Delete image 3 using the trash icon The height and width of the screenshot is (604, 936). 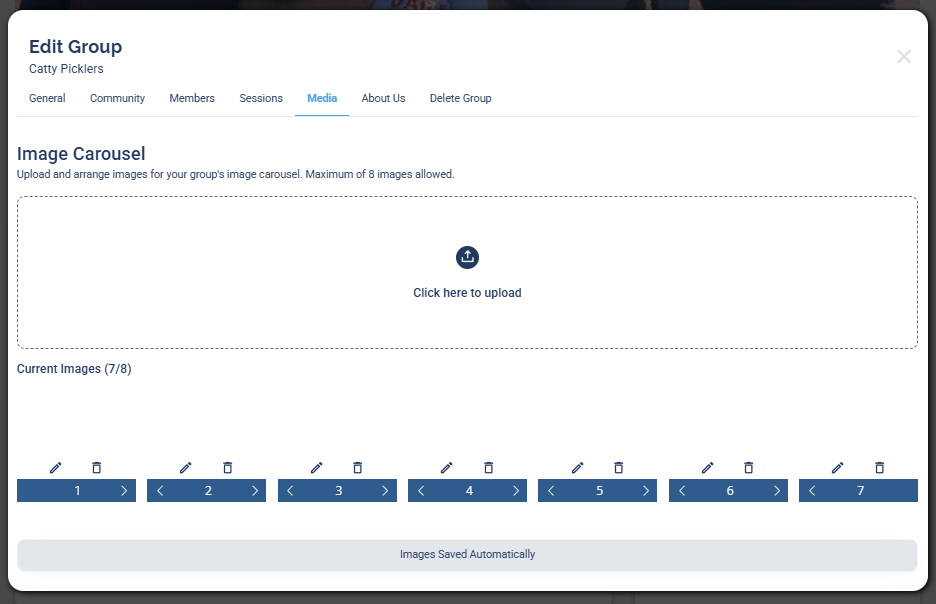click(x=358, y=468)
